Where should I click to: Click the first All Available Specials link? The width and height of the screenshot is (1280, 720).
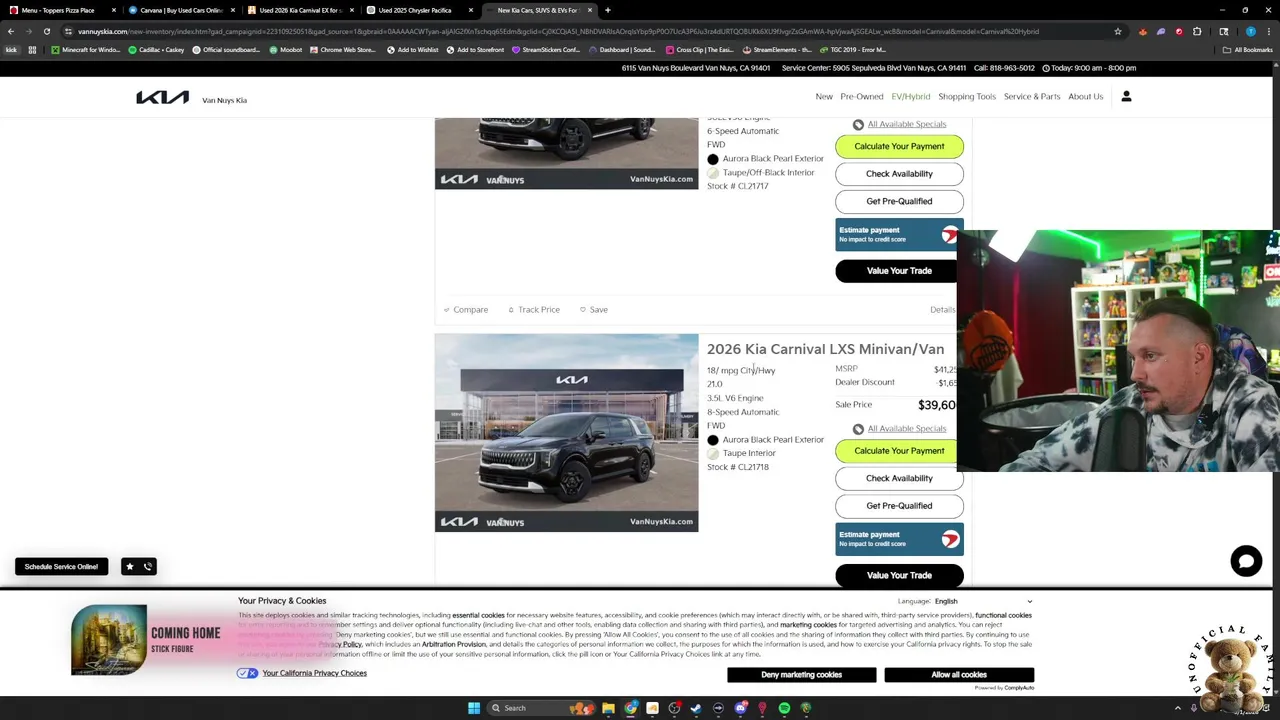point(906,124)
